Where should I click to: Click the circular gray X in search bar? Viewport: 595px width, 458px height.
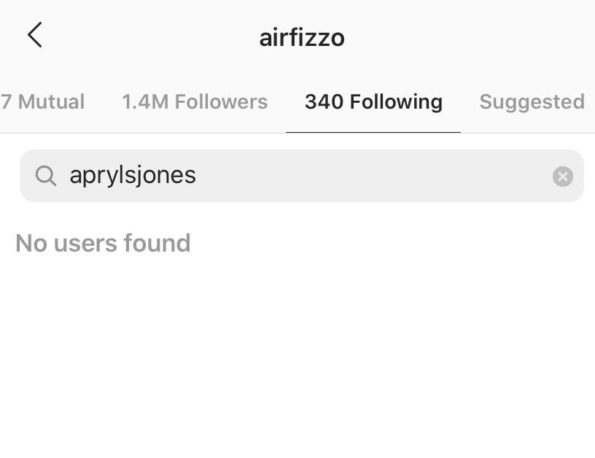(562, 176)
